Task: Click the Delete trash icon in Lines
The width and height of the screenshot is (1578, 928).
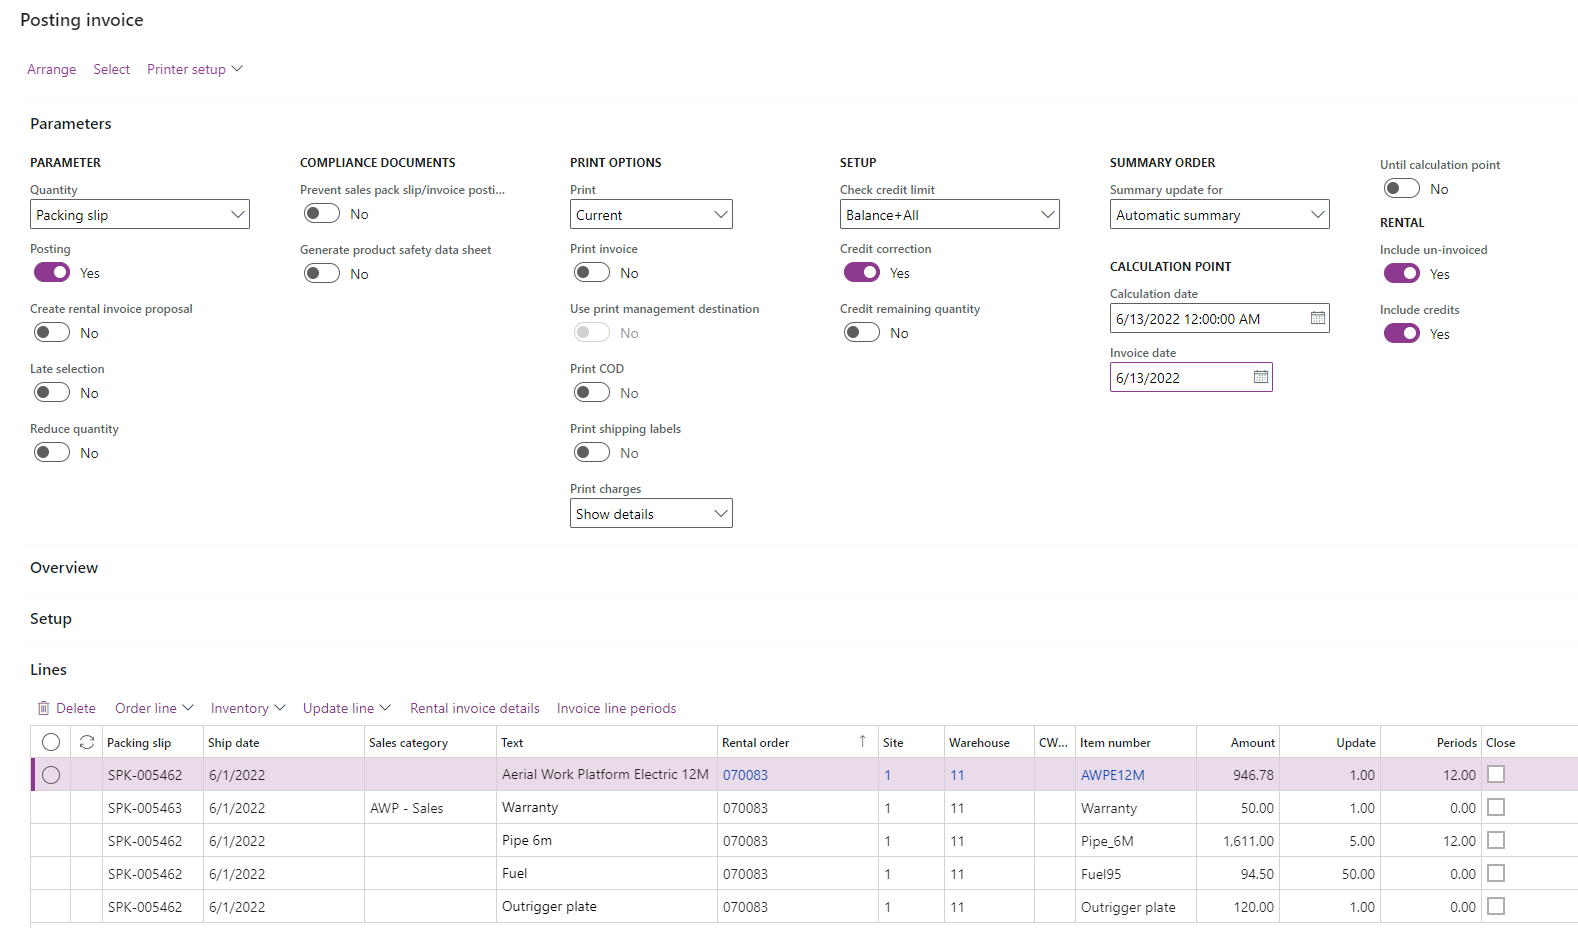Action: pyautogui.click(x=43, y=708)
